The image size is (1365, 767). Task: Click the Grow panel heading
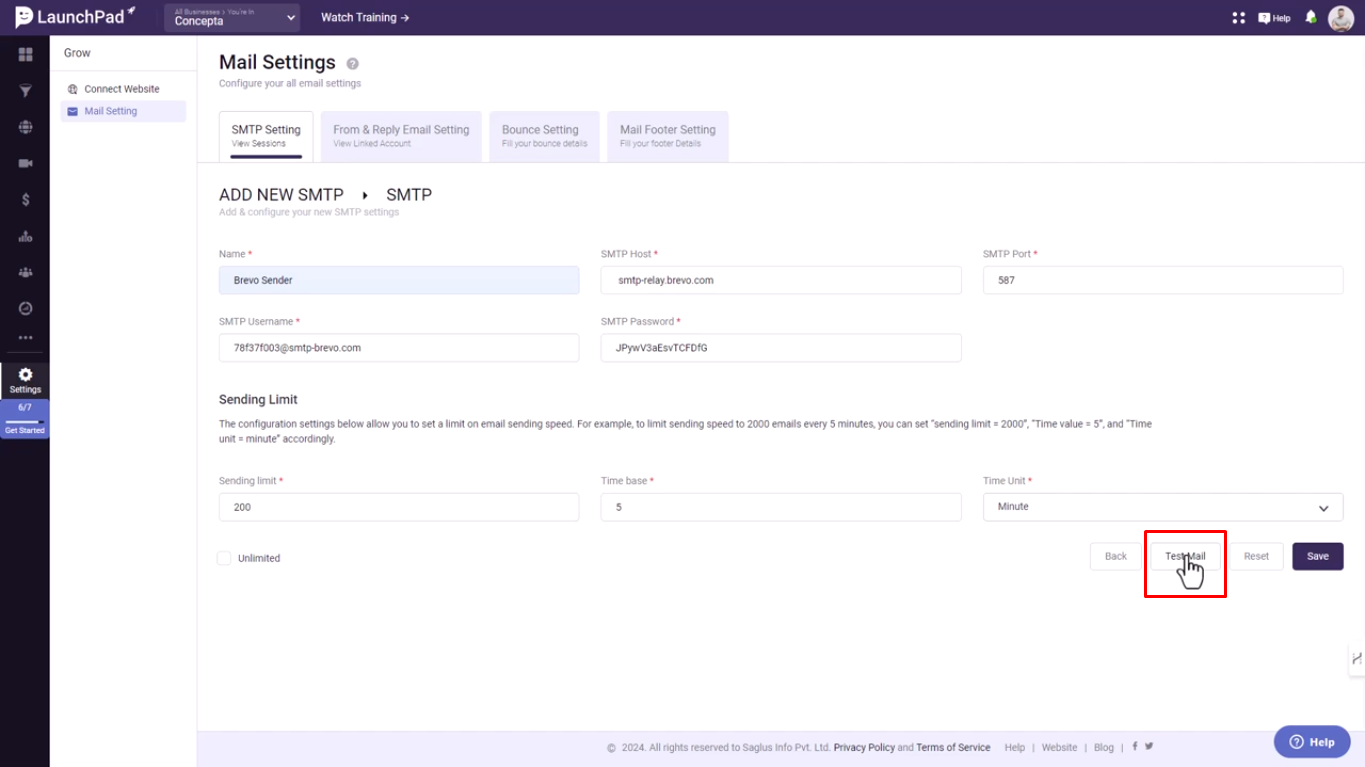tap(77, 53)
